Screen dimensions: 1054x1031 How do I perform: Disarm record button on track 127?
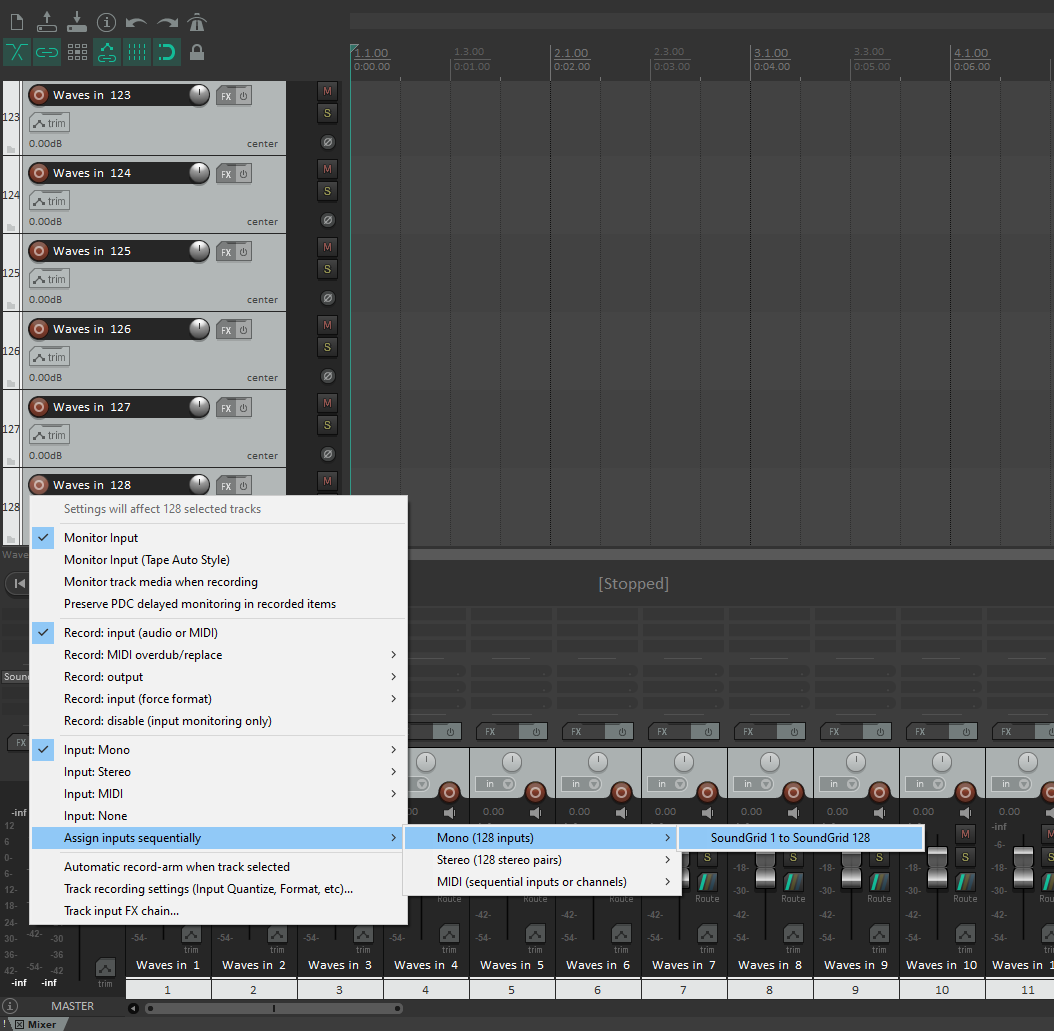(x=39, y=407)
